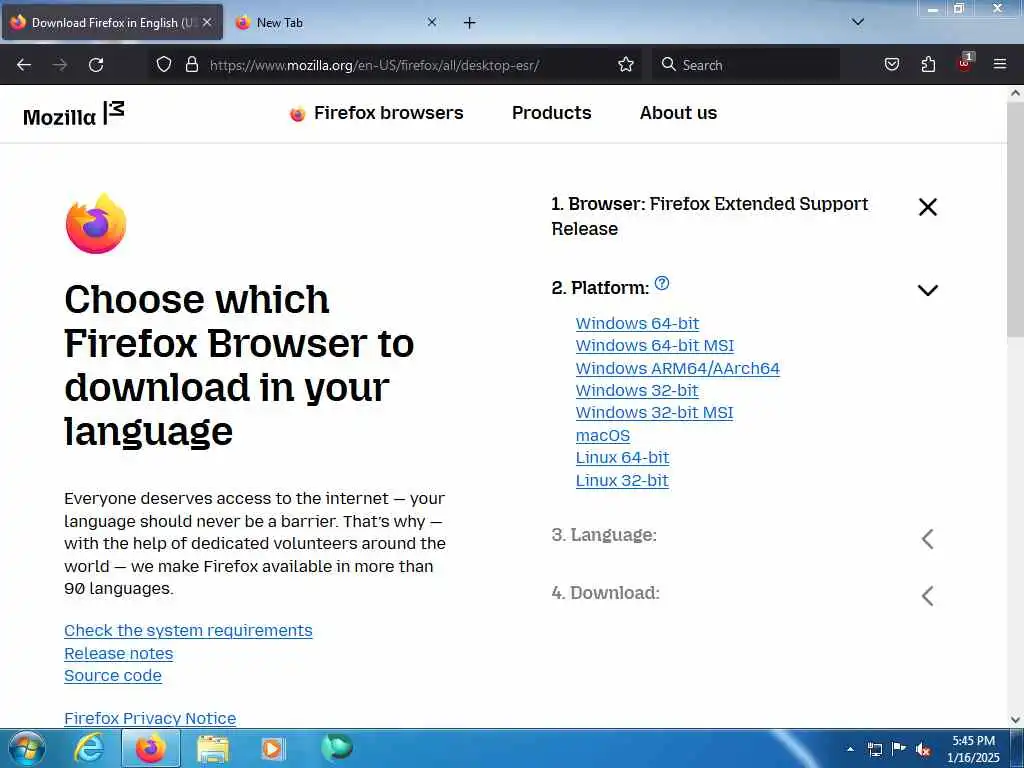This screenshot has width=1024, height=768.
Task: Close the Download Firefox tab
Action: pyautogui.click(x=207, y=22)
